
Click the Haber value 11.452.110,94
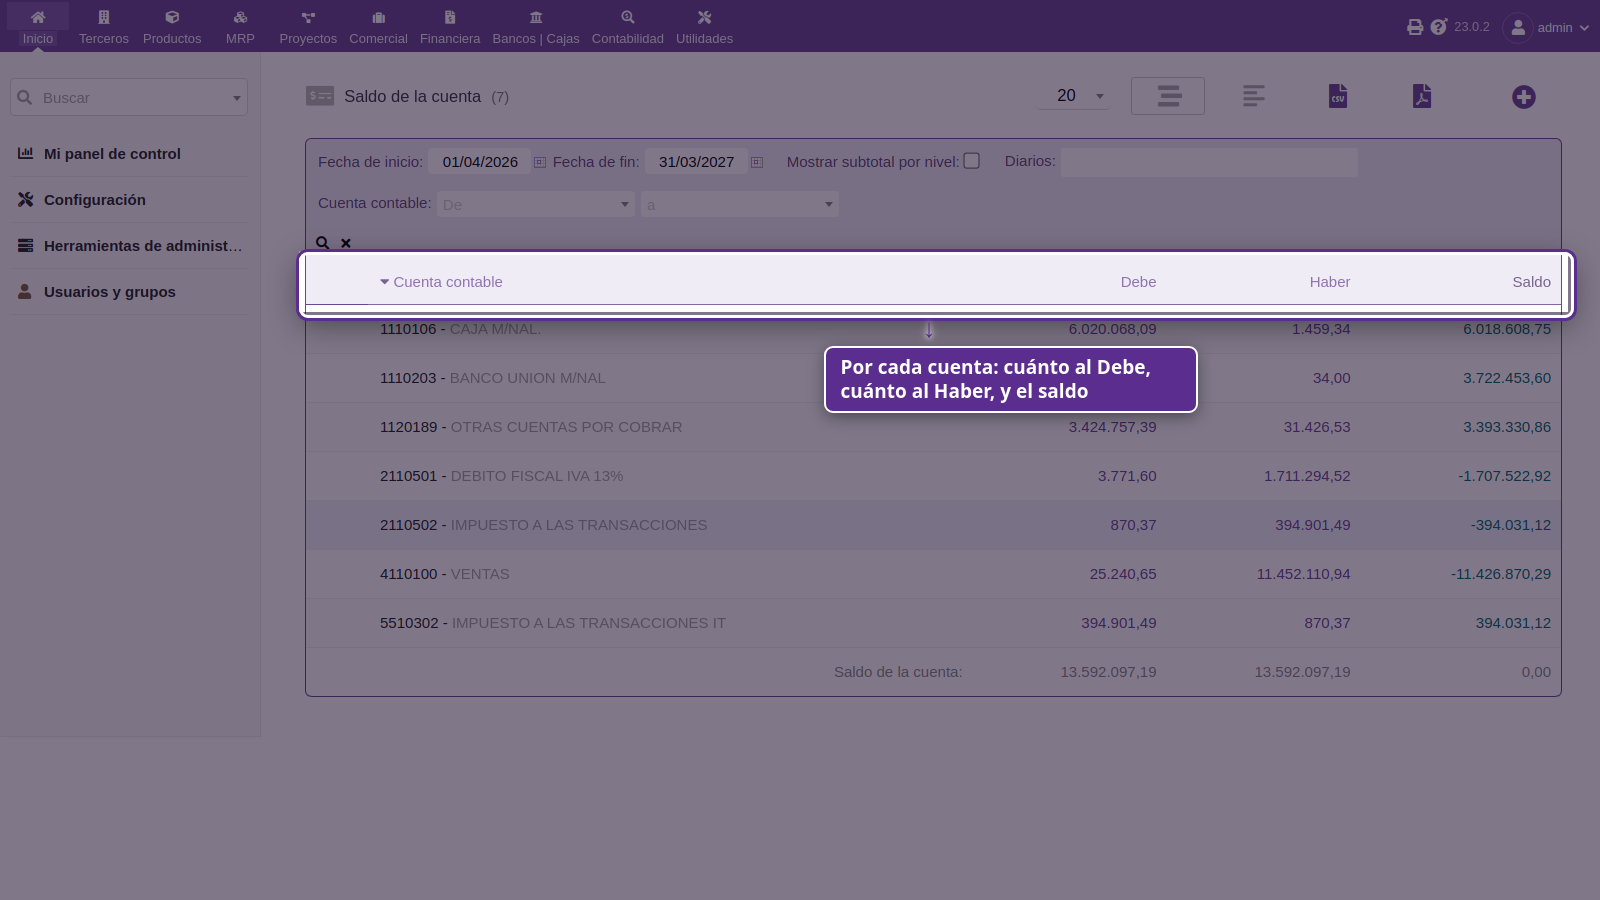(1303, 574)
